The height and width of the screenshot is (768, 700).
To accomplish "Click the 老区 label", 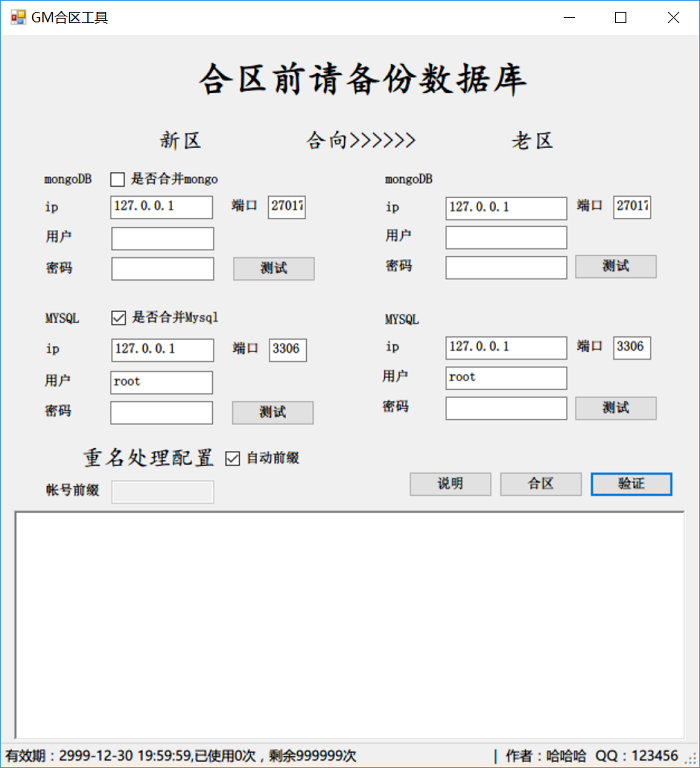I will (533, 141).
